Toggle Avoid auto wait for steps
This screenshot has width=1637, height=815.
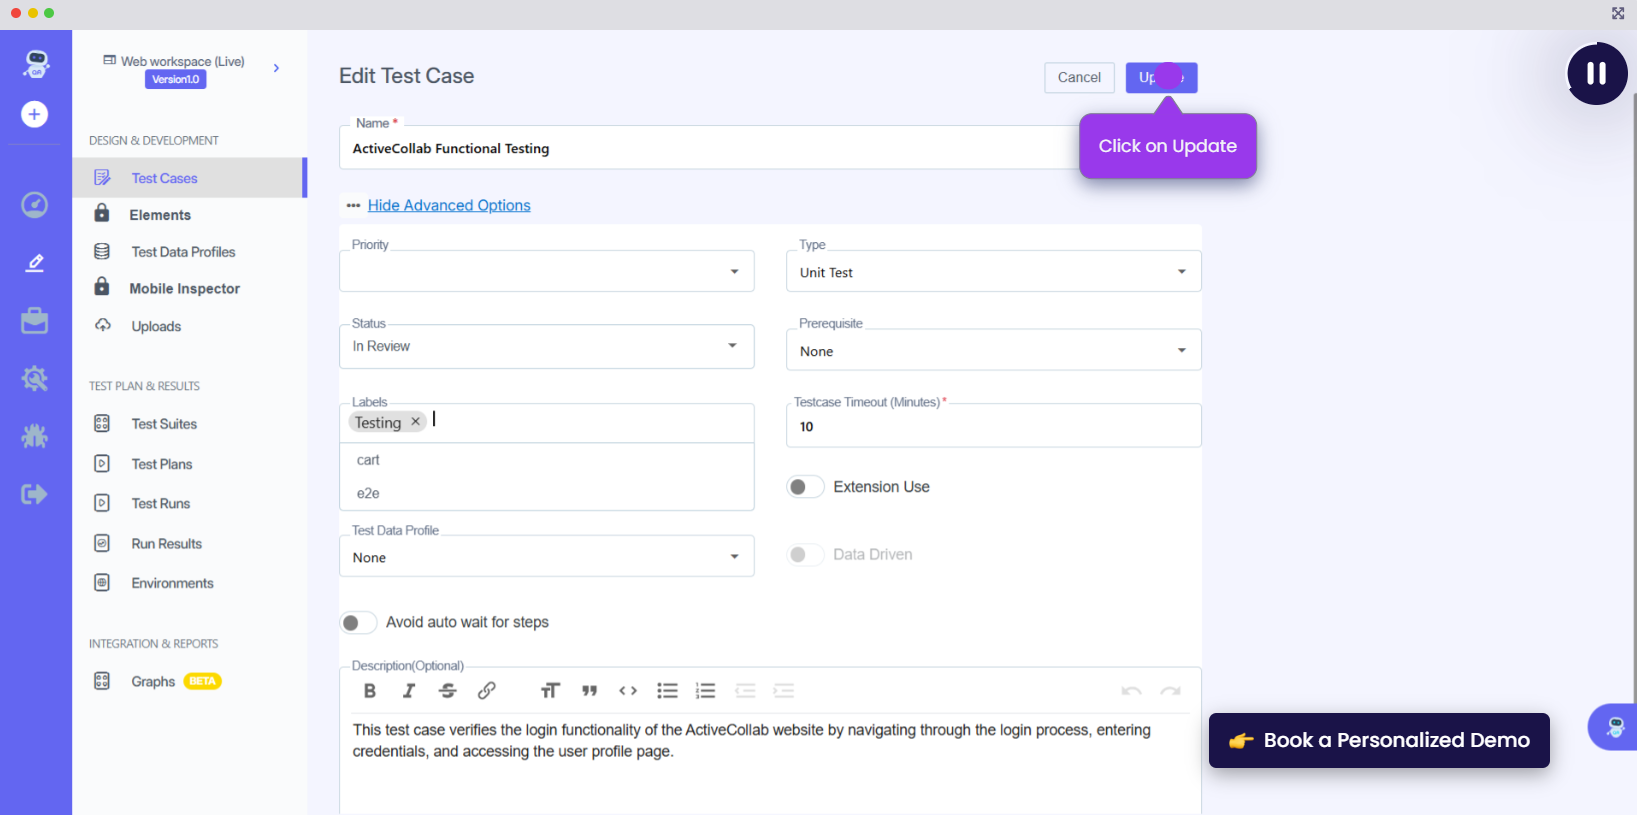click(358, 623)
